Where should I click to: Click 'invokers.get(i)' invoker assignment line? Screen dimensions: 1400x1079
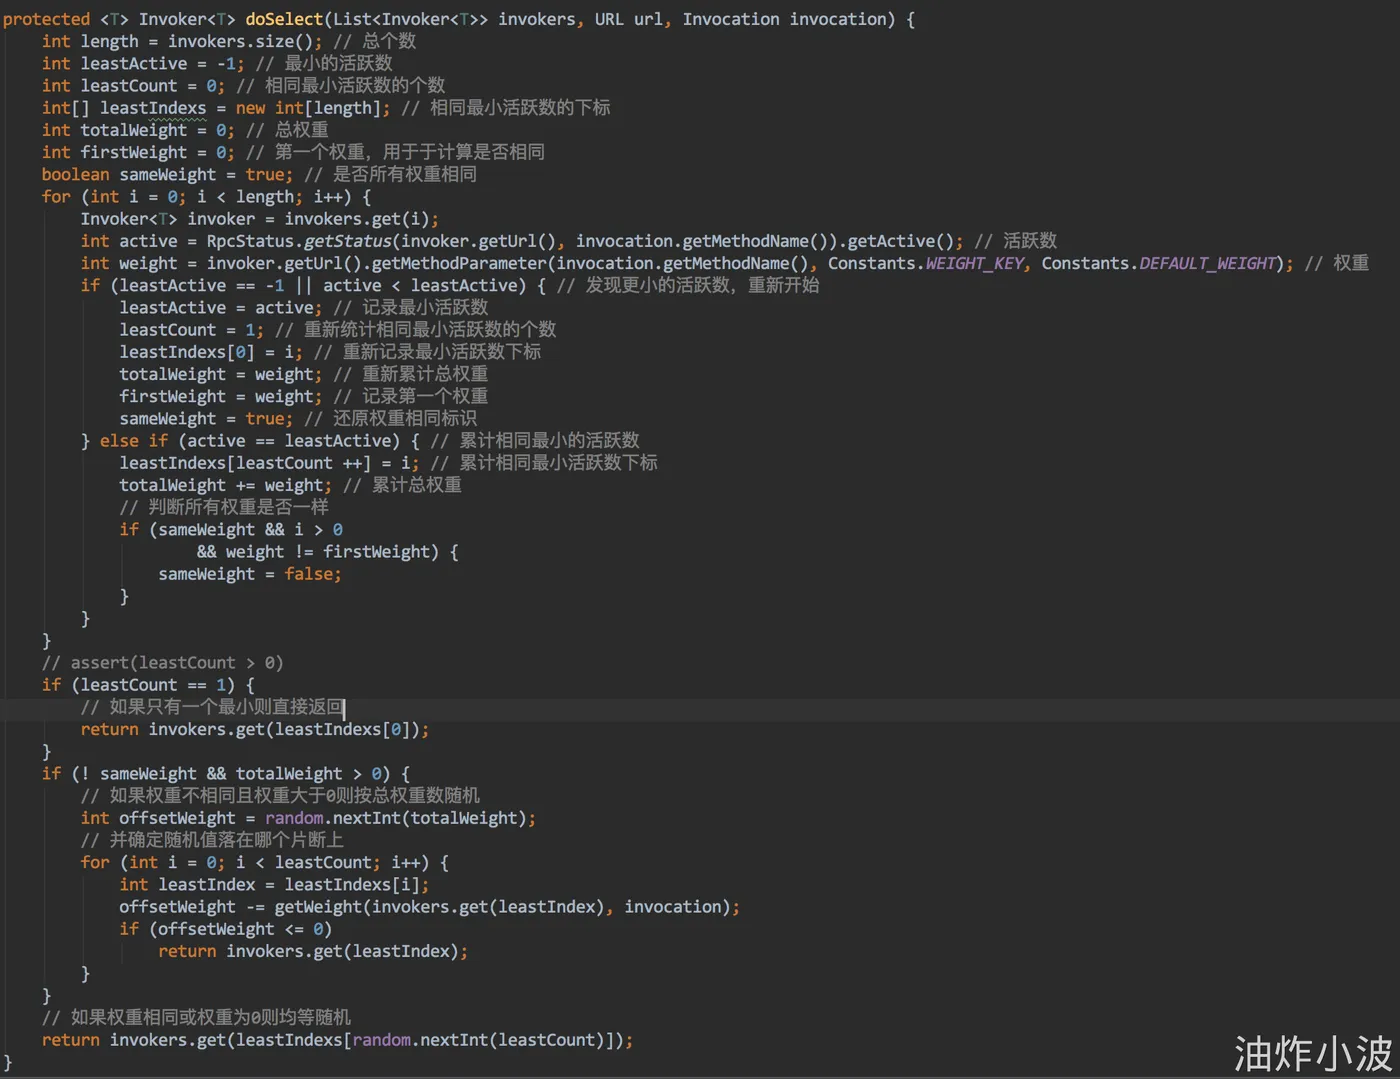point(260,219)
